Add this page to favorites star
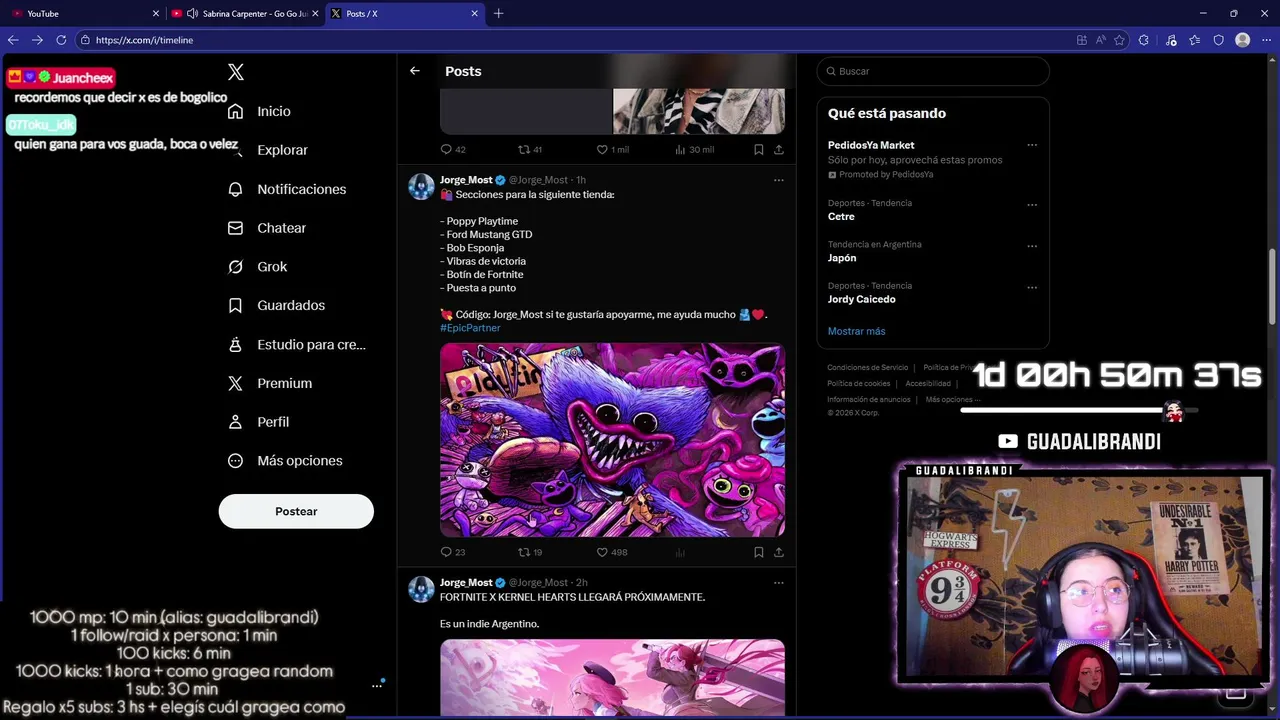This screenshot has height=720, width=1280. (1119, 40)
